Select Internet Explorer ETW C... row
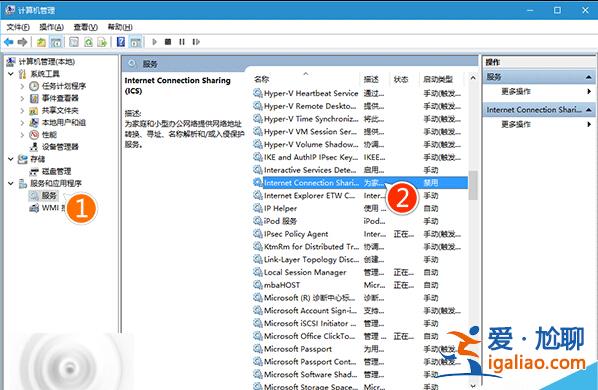The height and width of the screenshot is (390, 598). point(360,196)
